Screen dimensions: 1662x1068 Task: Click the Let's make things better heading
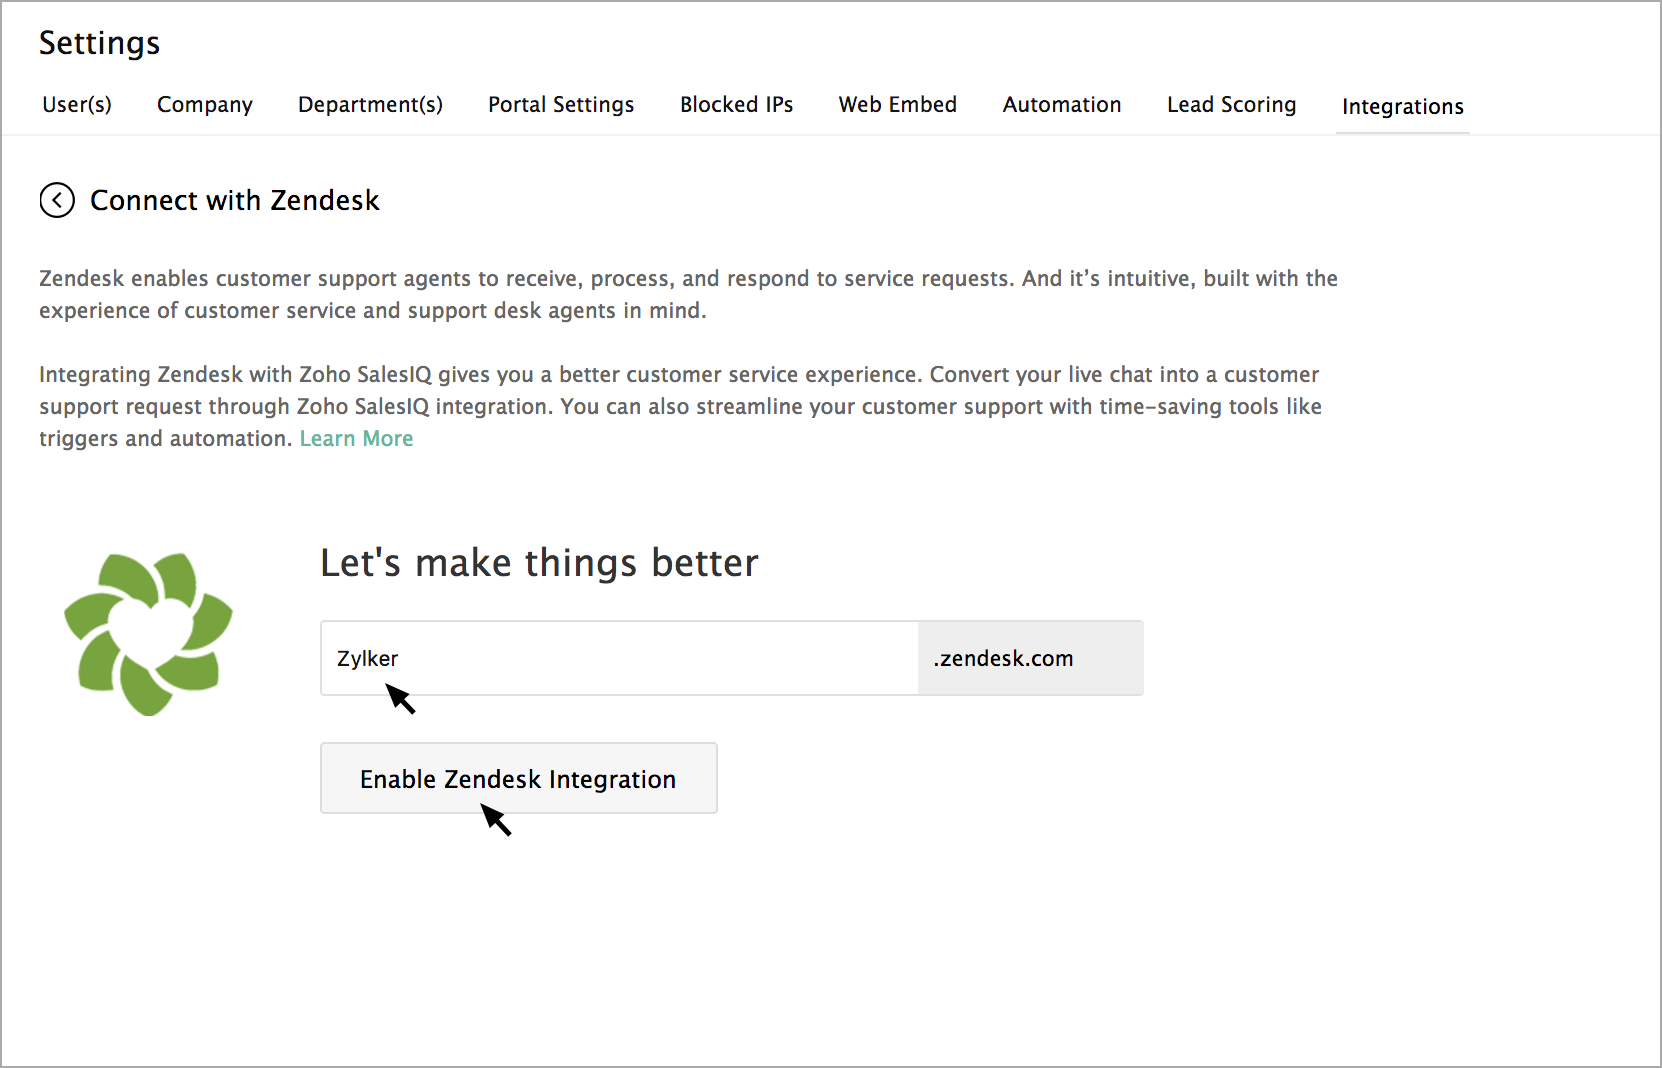pos(539,563)
